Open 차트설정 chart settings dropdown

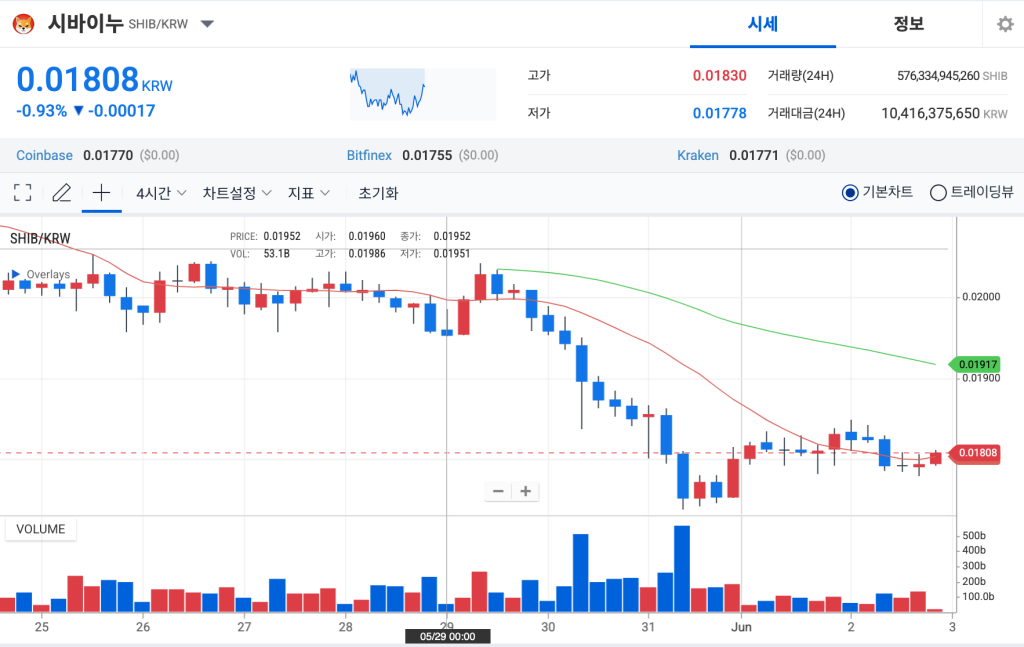[236, 193]
